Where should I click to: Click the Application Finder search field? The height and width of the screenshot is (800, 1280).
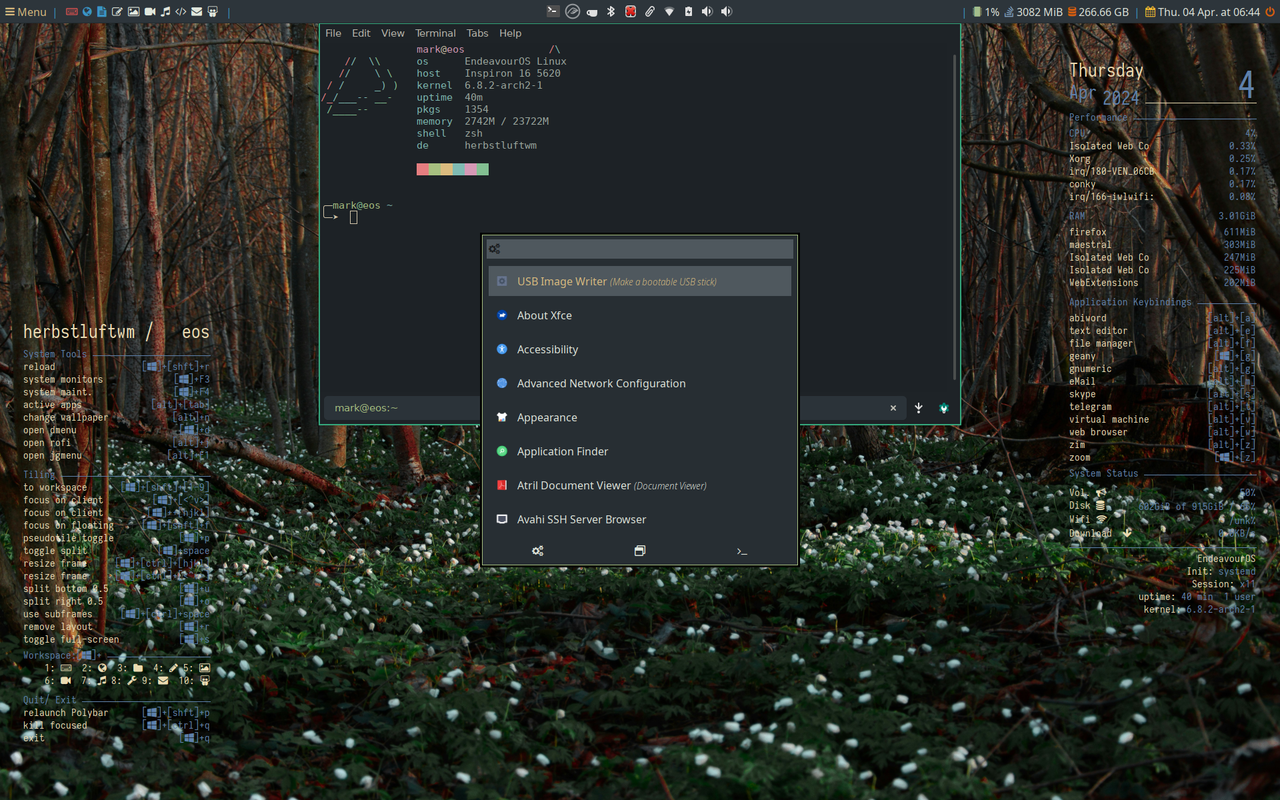point(640,248)
